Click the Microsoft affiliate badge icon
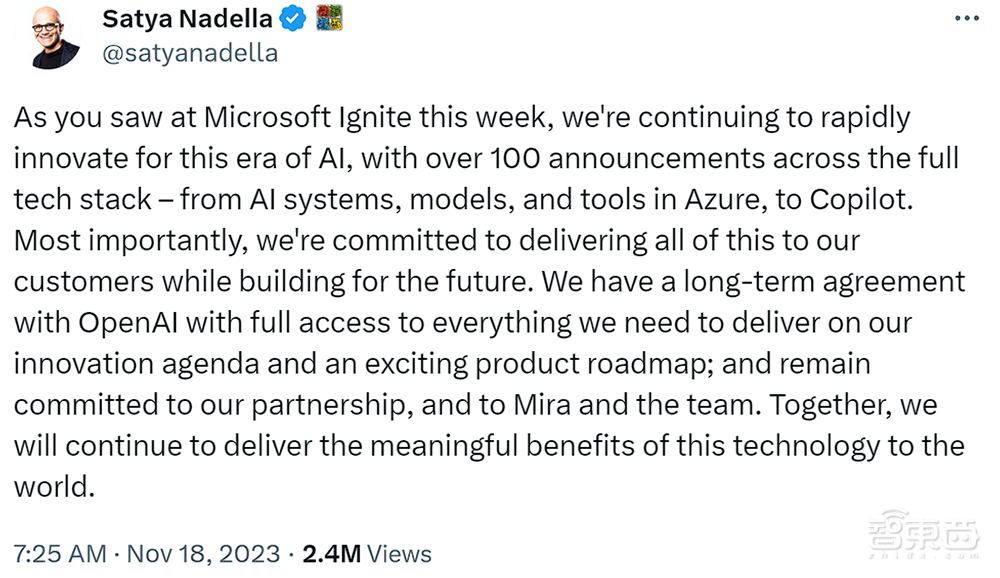1000x578 pixels. pyautogui.click(x=329, y=18)
